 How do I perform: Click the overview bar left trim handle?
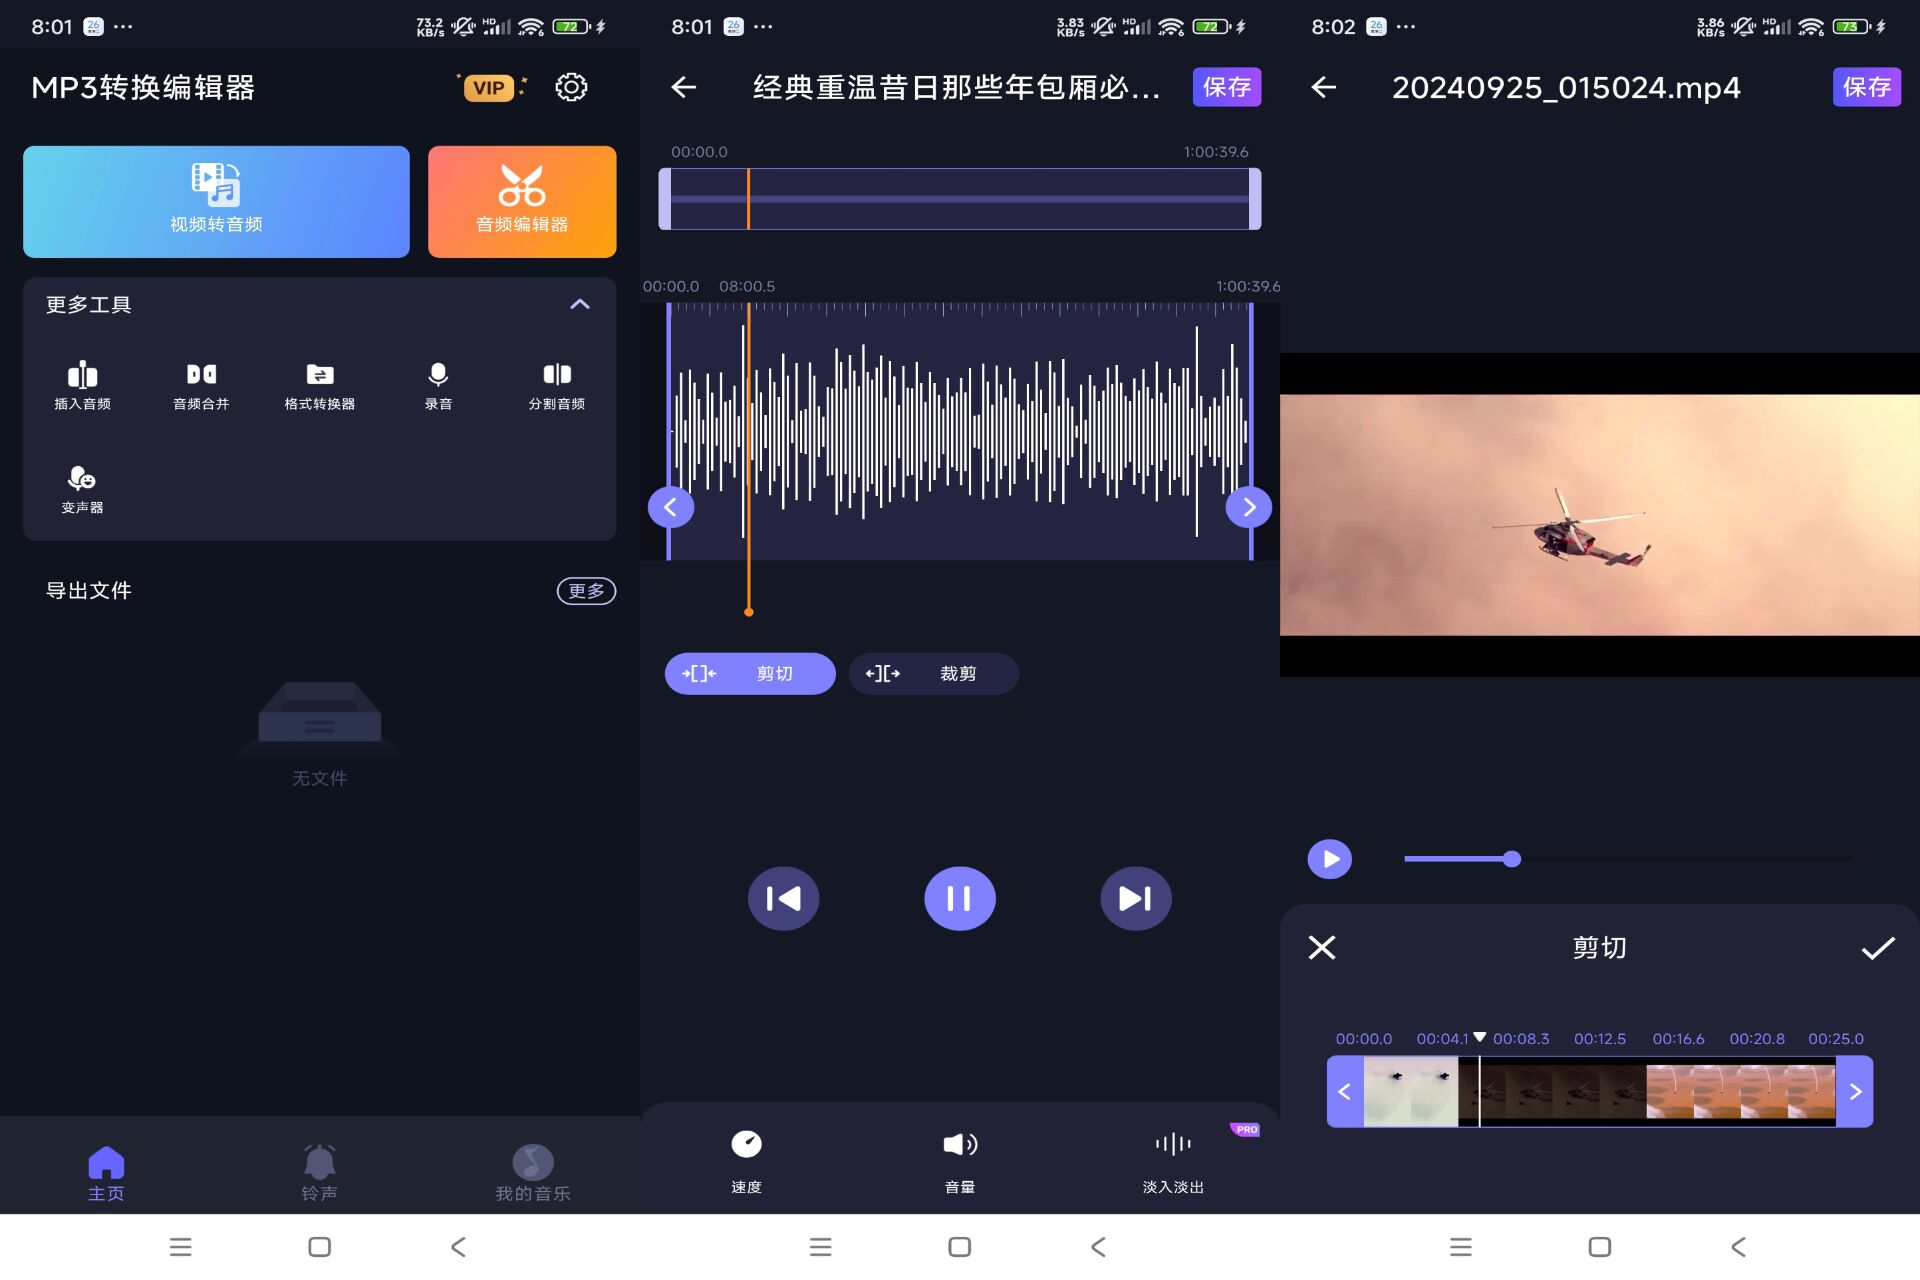(665, 199)
